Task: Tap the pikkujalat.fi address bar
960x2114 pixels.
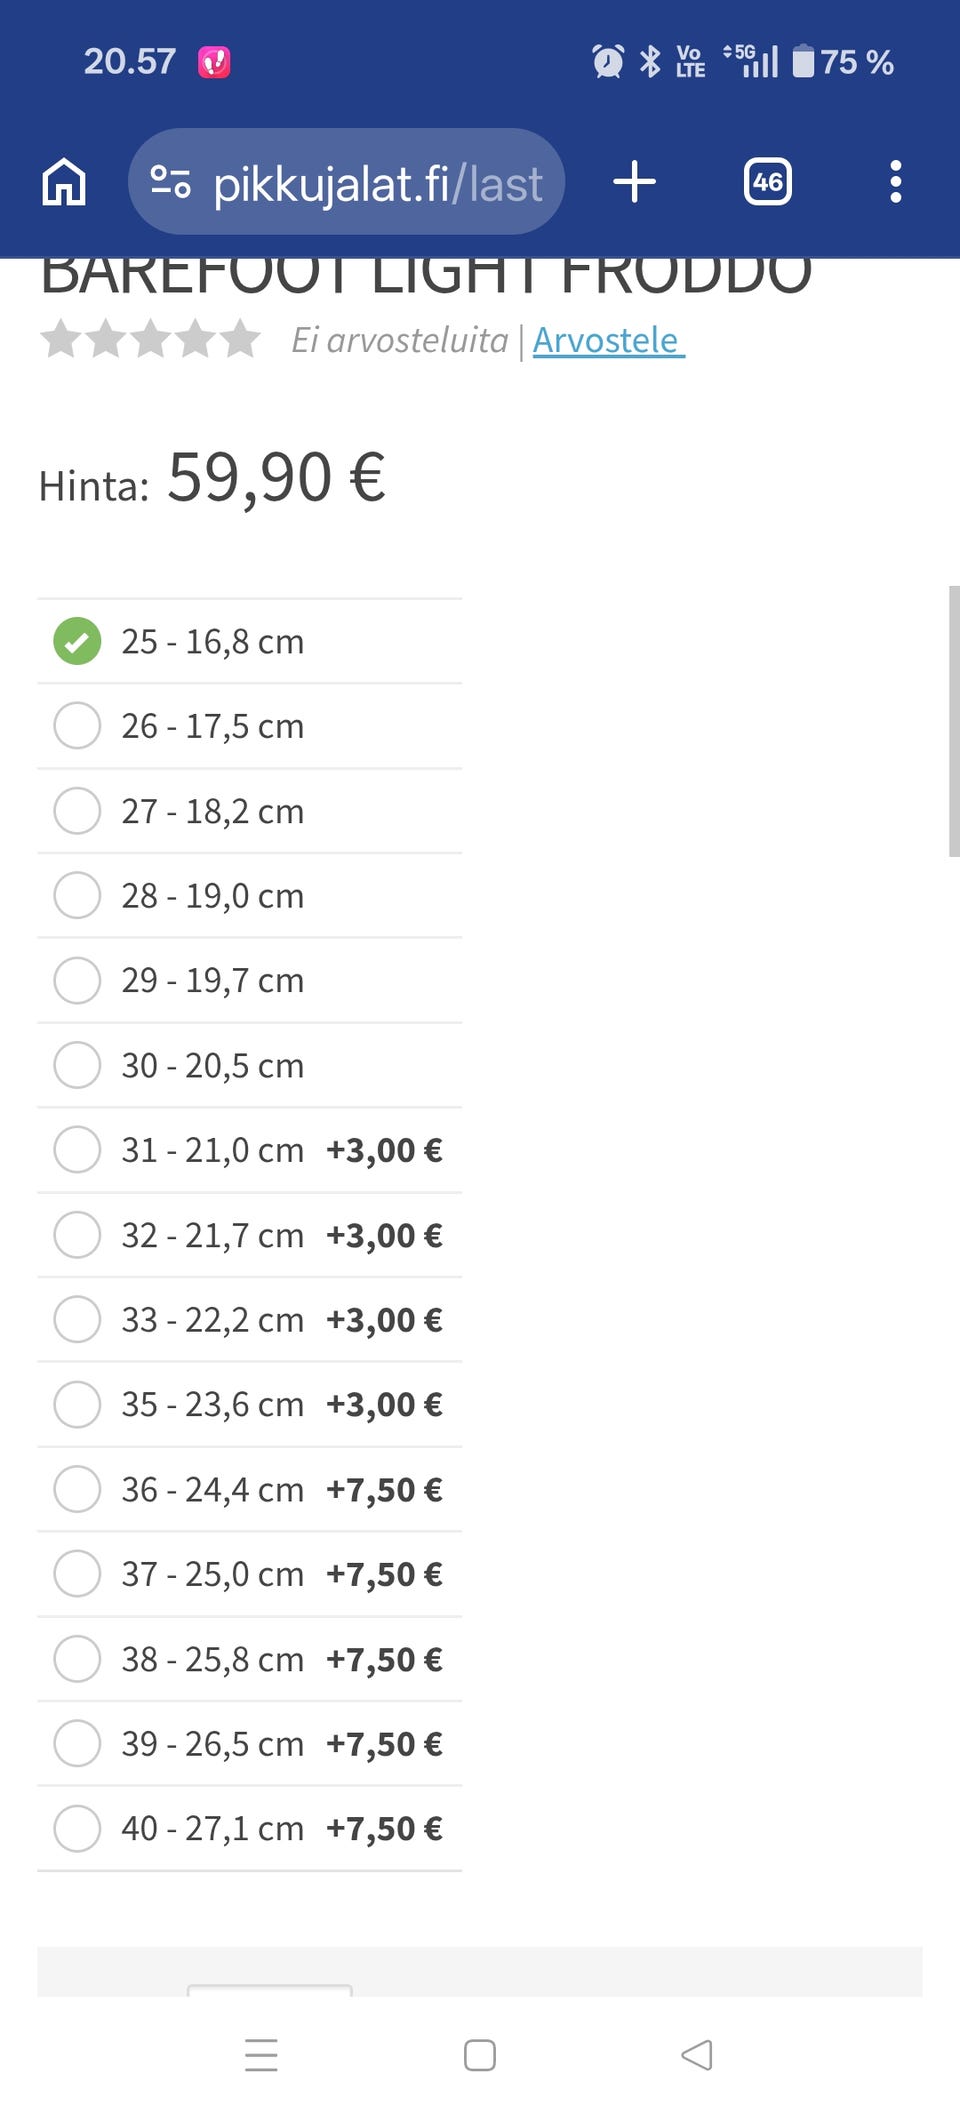Action: [378, 183]
